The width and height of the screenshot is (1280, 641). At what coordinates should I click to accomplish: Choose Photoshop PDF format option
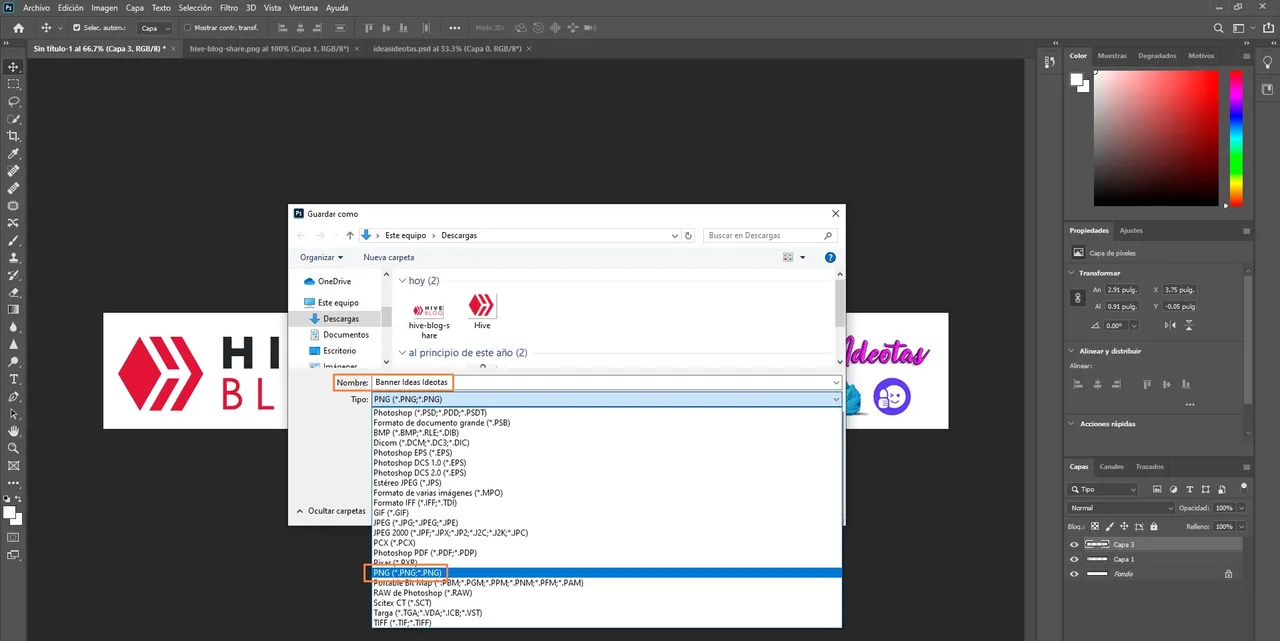tap(607, 553)
